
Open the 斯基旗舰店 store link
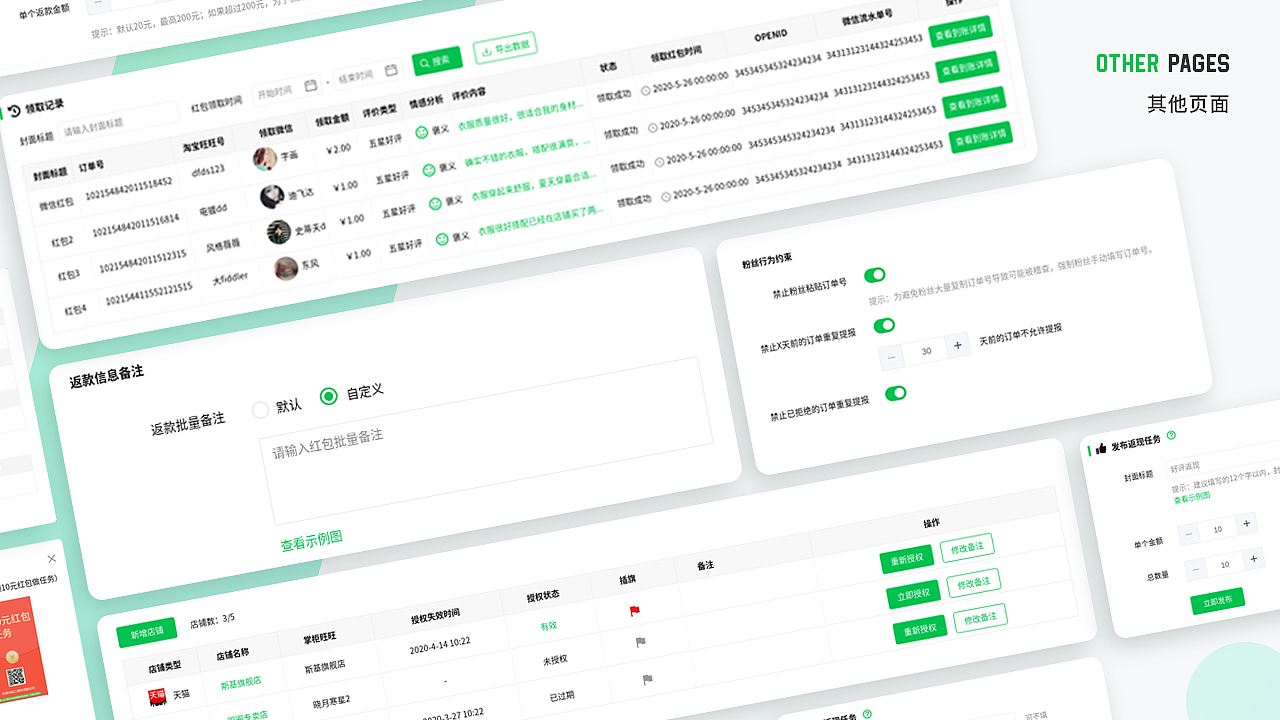click(241, 683)
